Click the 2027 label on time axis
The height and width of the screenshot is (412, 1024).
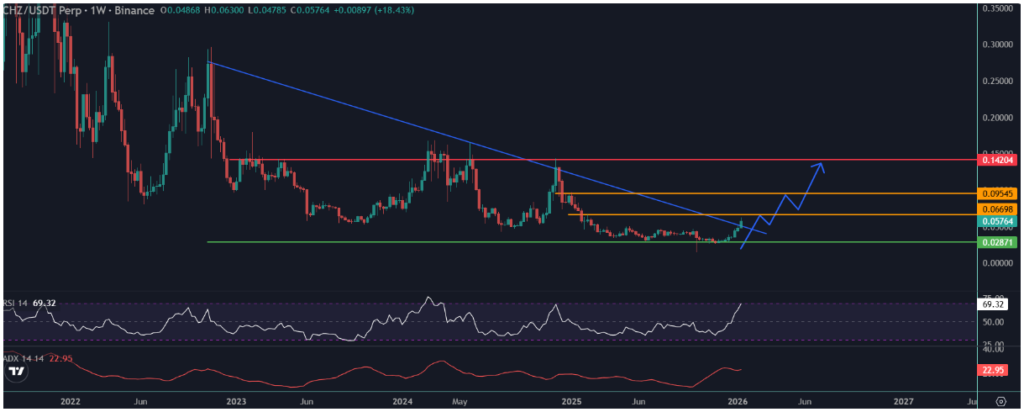click(x=902, y=400)
